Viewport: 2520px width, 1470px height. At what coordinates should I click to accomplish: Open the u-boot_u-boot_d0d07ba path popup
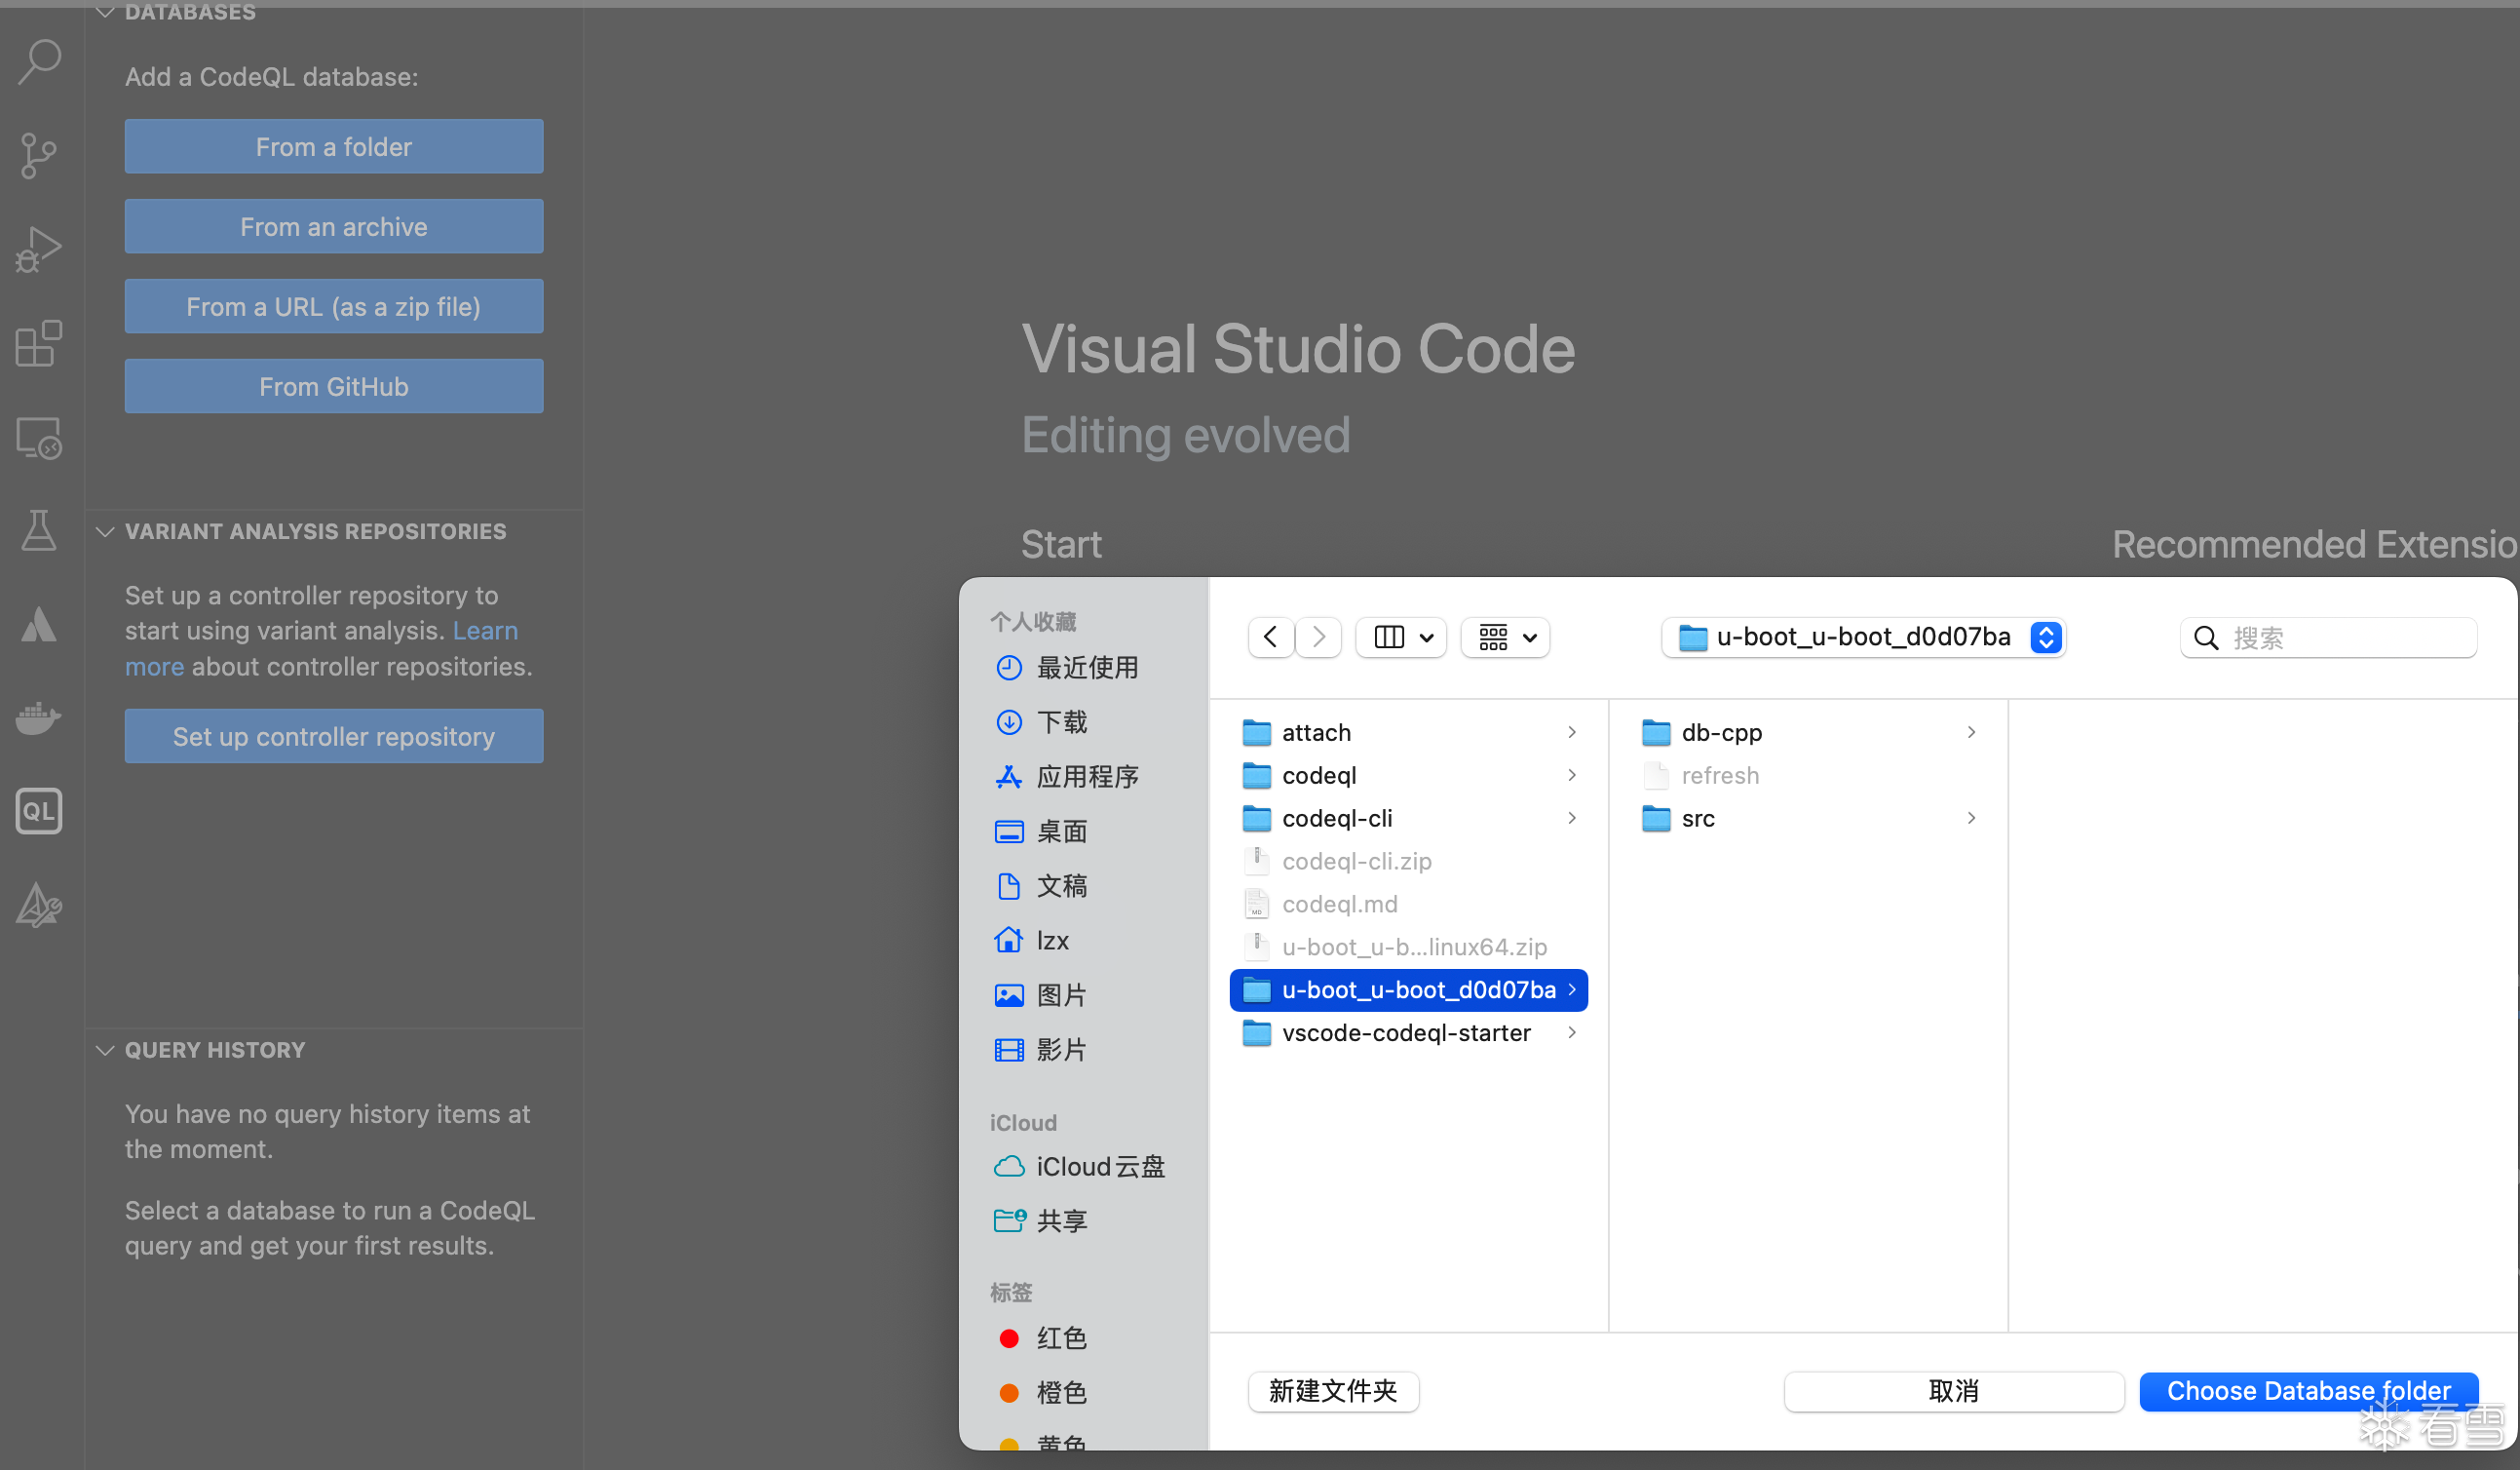[x=1863, y=637]
